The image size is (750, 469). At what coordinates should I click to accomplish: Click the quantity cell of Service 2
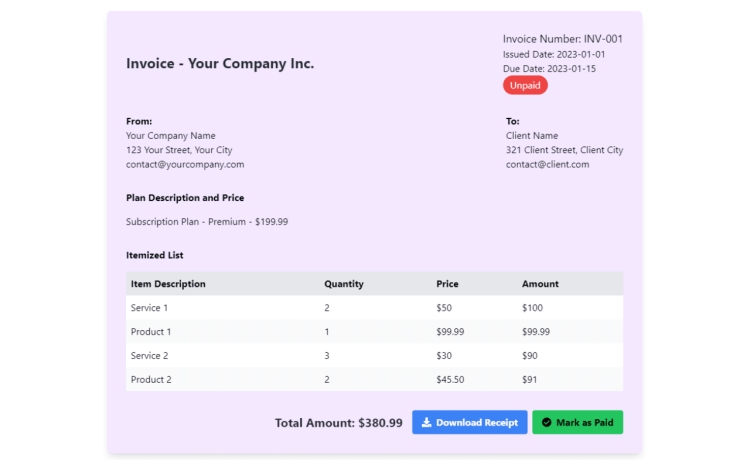click(x=327, y=356)
